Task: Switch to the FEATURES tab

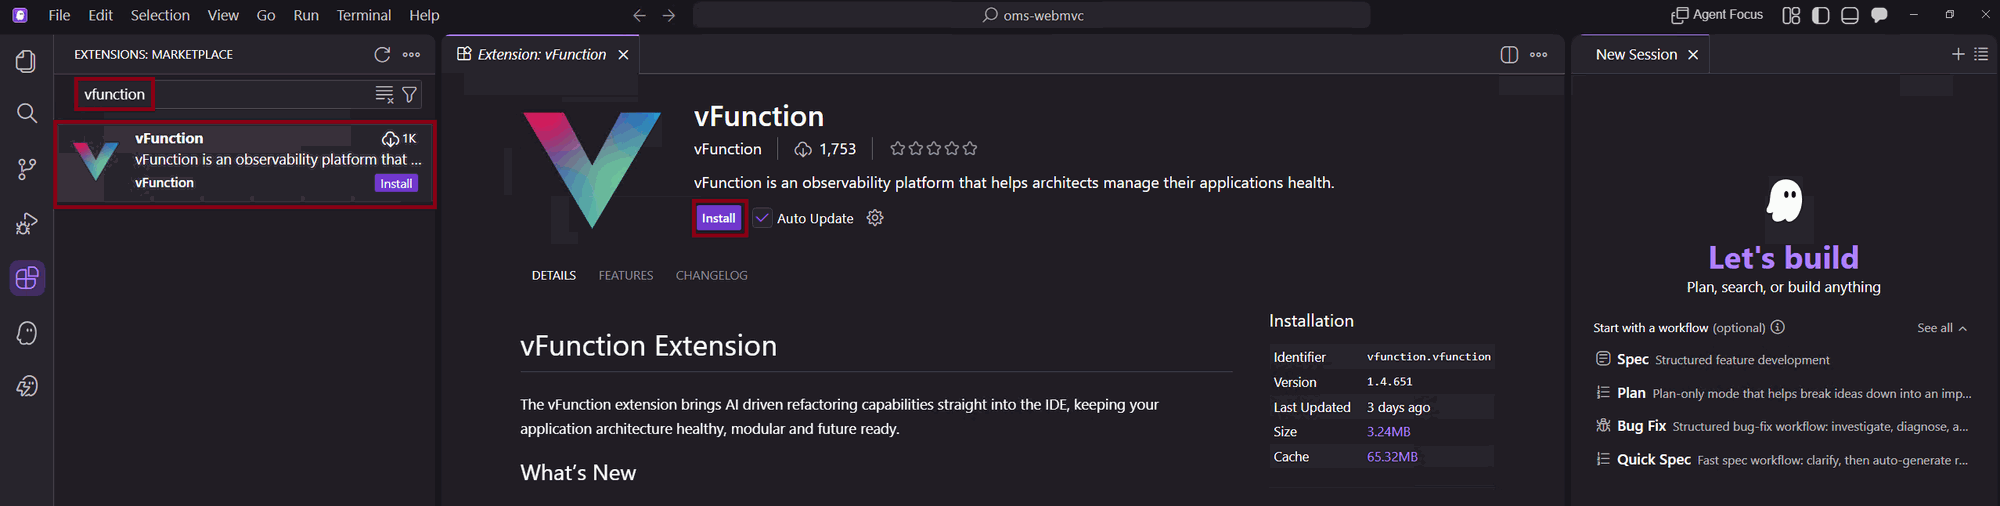Action: coord(626,275)
